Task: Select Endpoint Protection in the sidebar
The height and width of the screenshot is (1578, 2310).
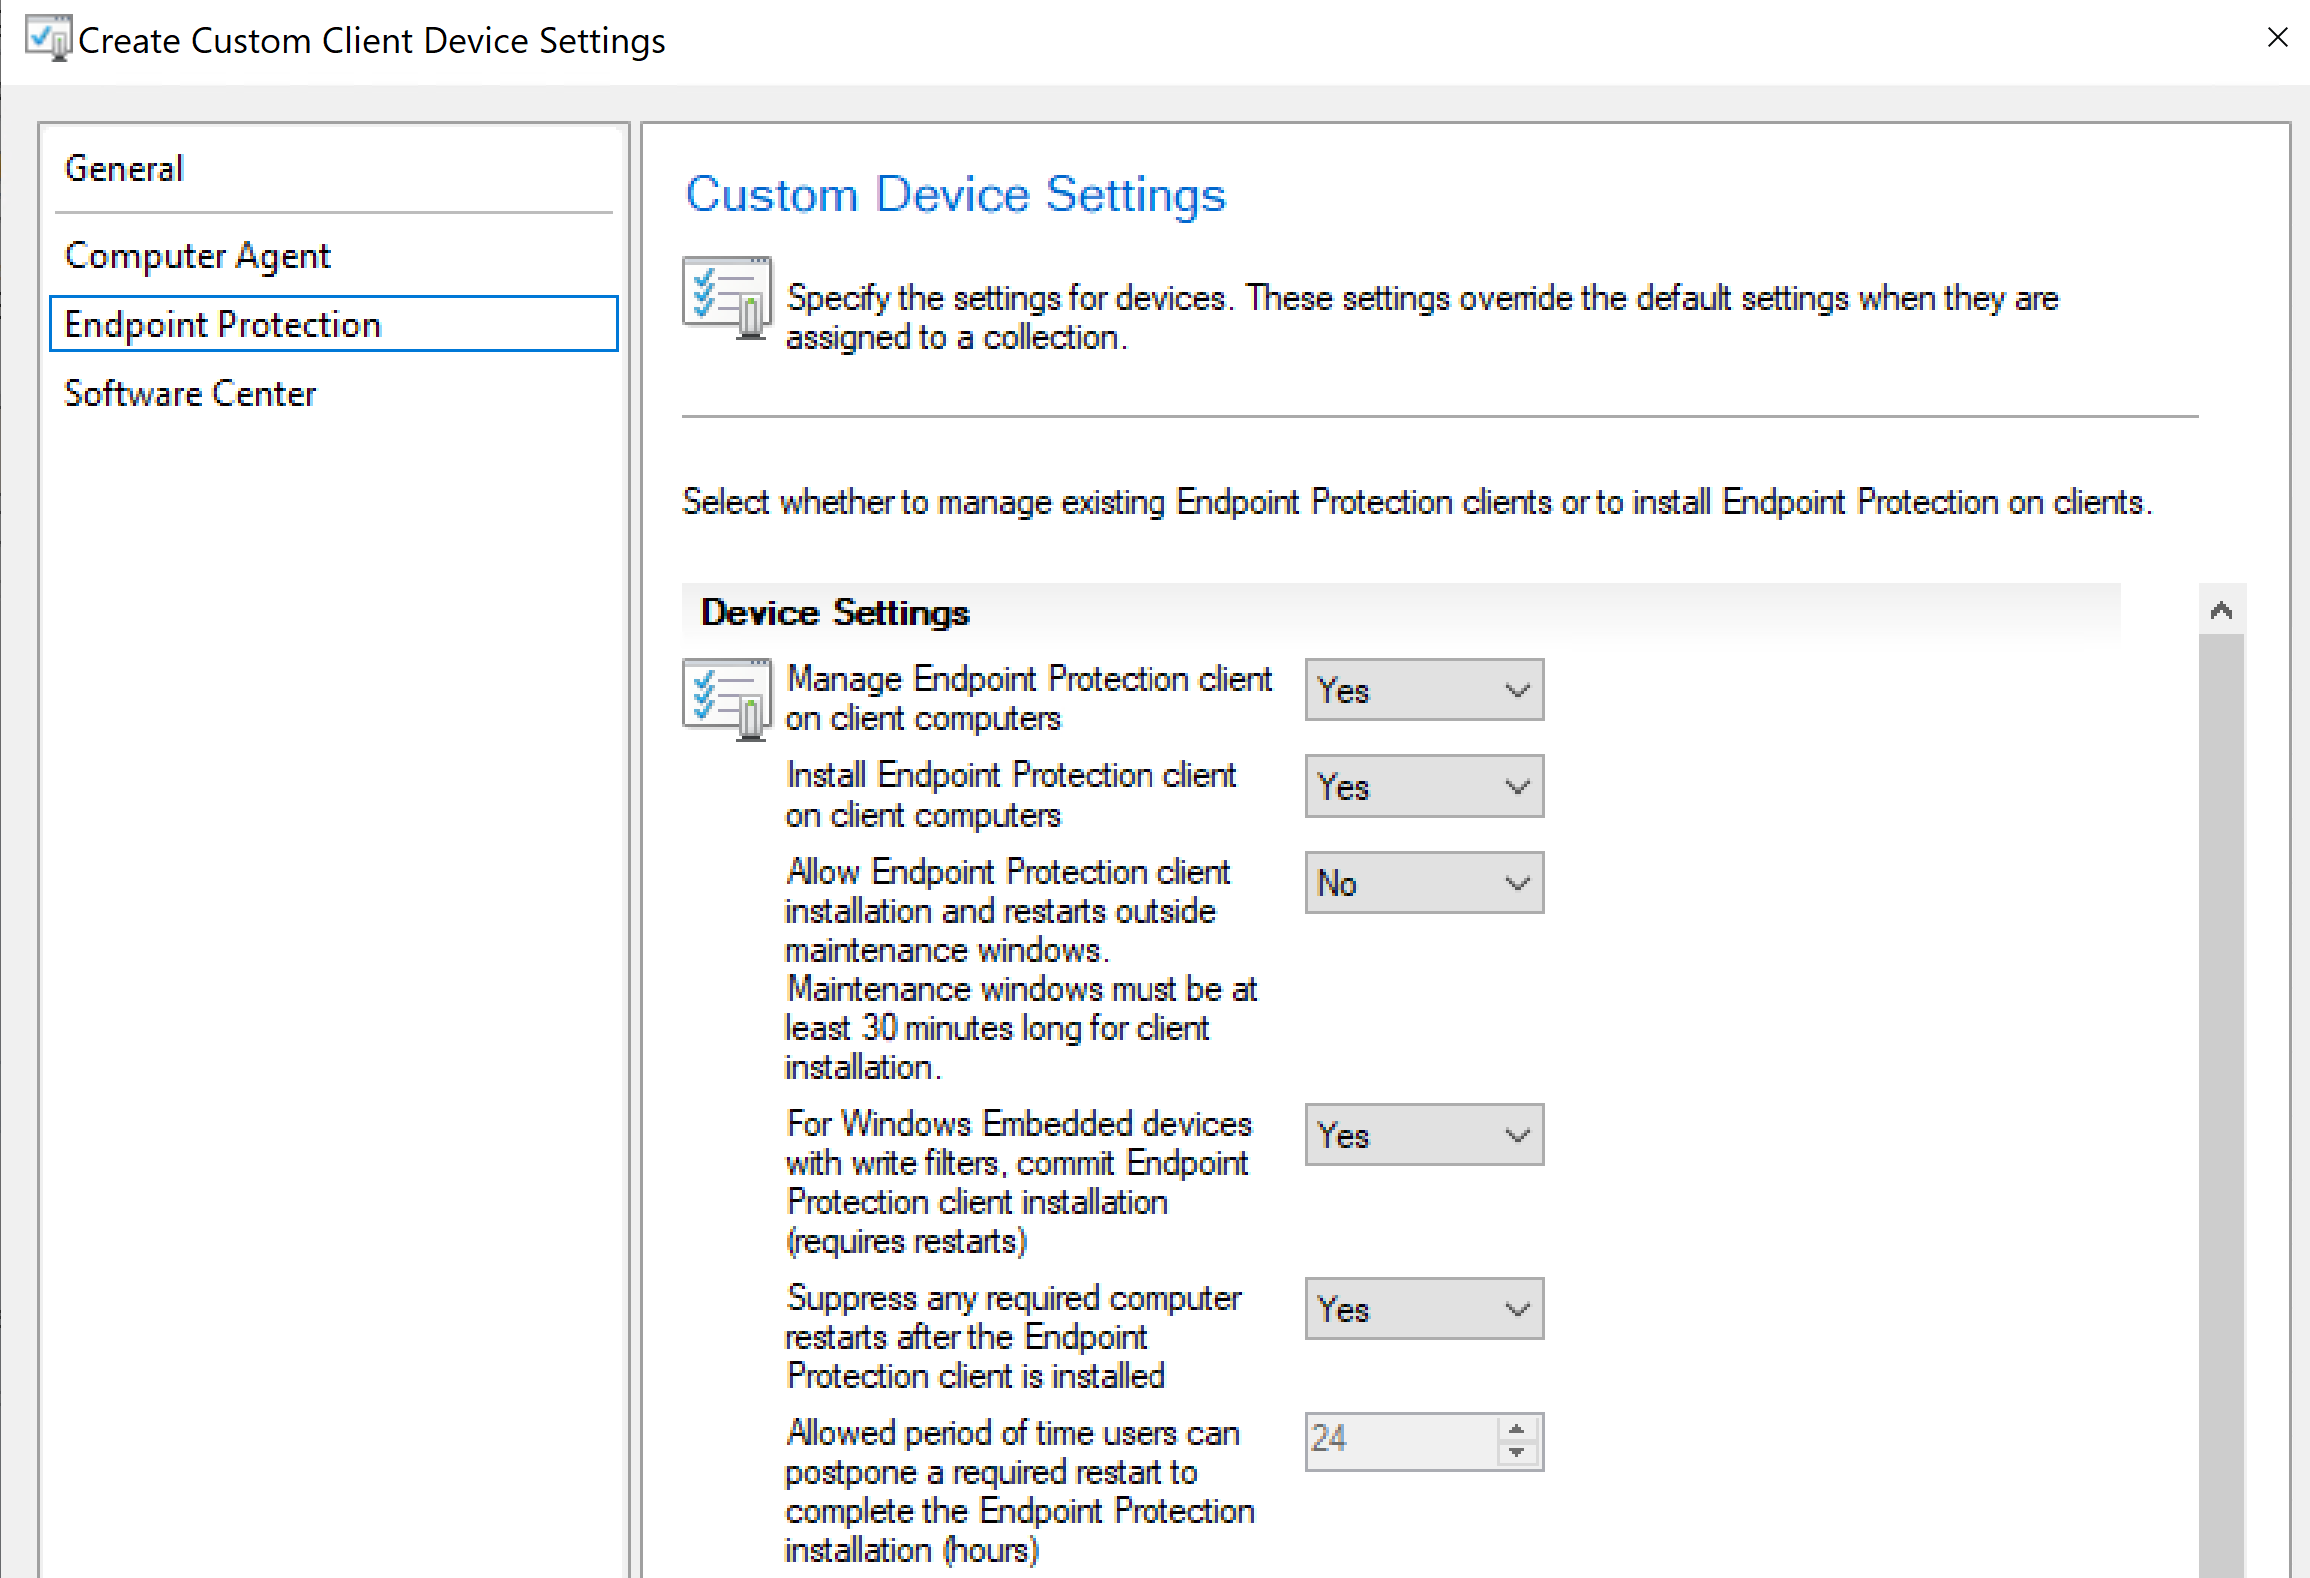Action: 222,325
